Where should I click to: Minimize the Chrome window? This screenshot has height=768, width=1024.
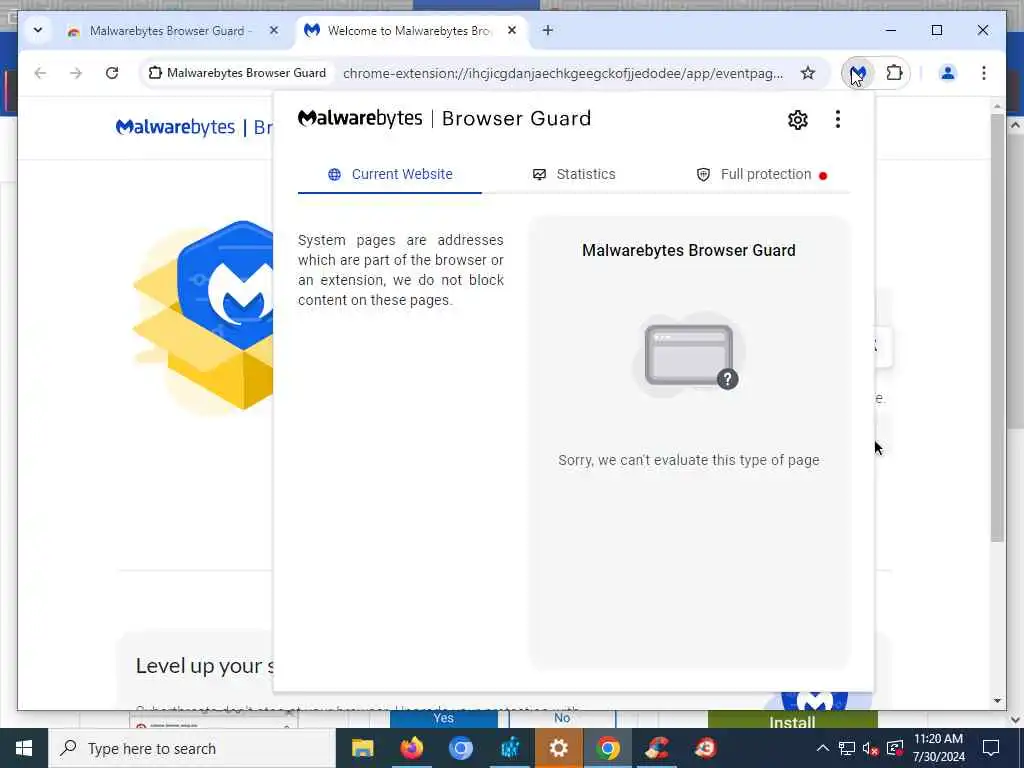(890, 31)
